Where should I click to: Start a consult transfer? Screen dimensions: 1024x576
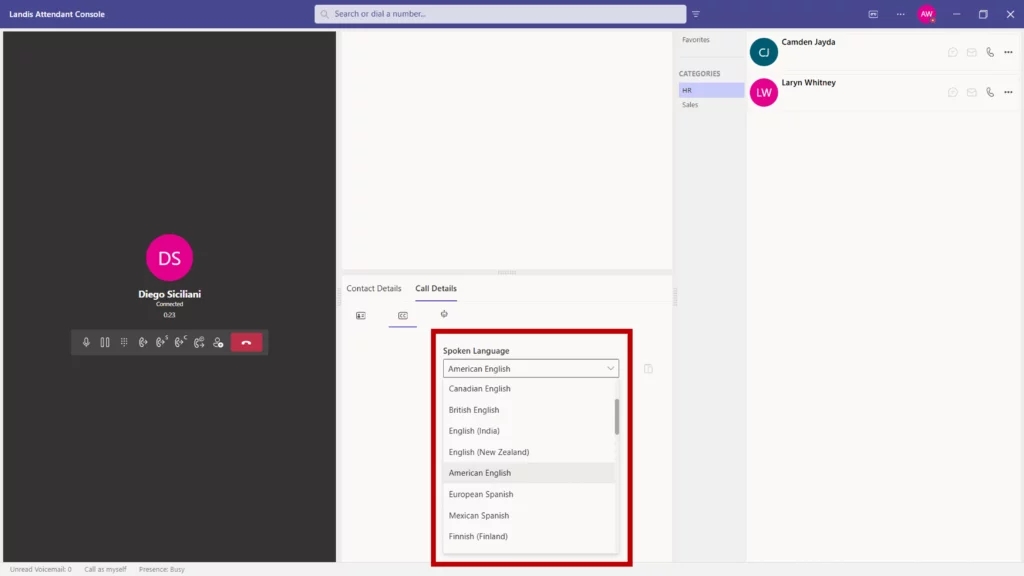(181, 342)
